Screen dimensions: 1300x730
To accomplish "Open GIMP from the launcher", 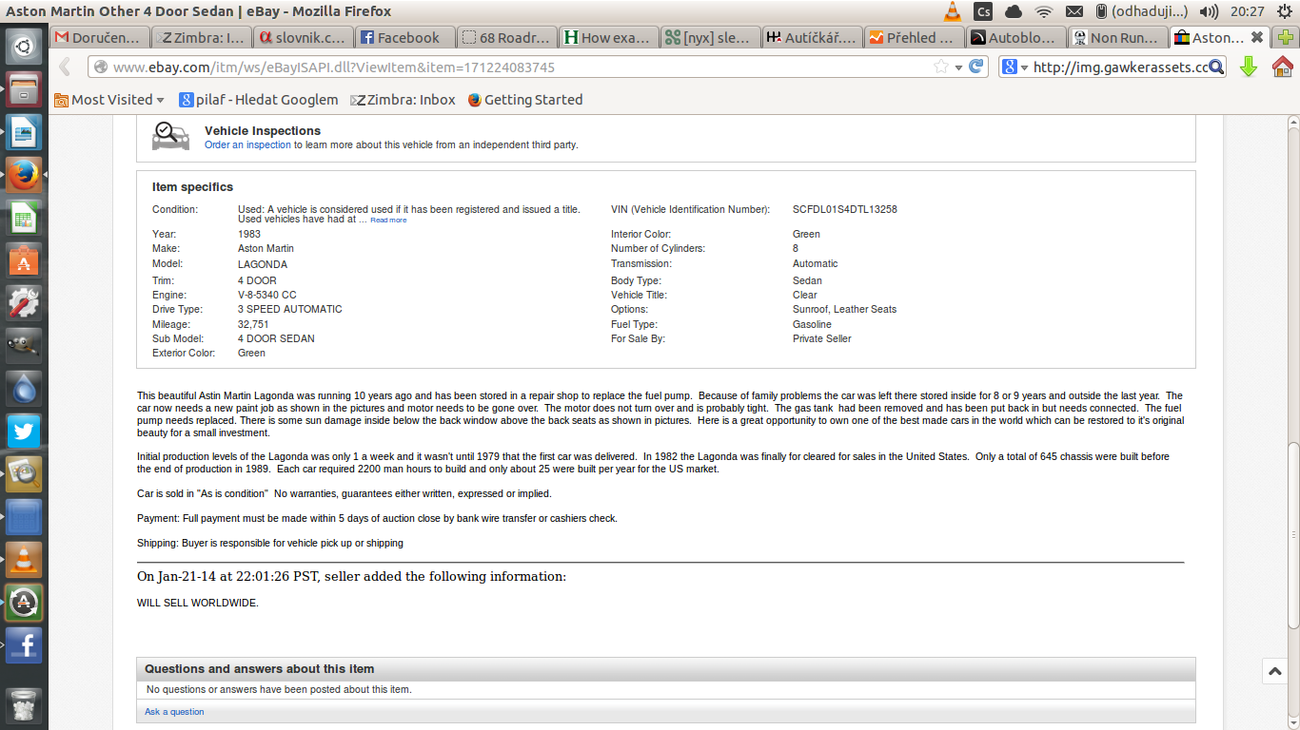I will click(23, 346).
